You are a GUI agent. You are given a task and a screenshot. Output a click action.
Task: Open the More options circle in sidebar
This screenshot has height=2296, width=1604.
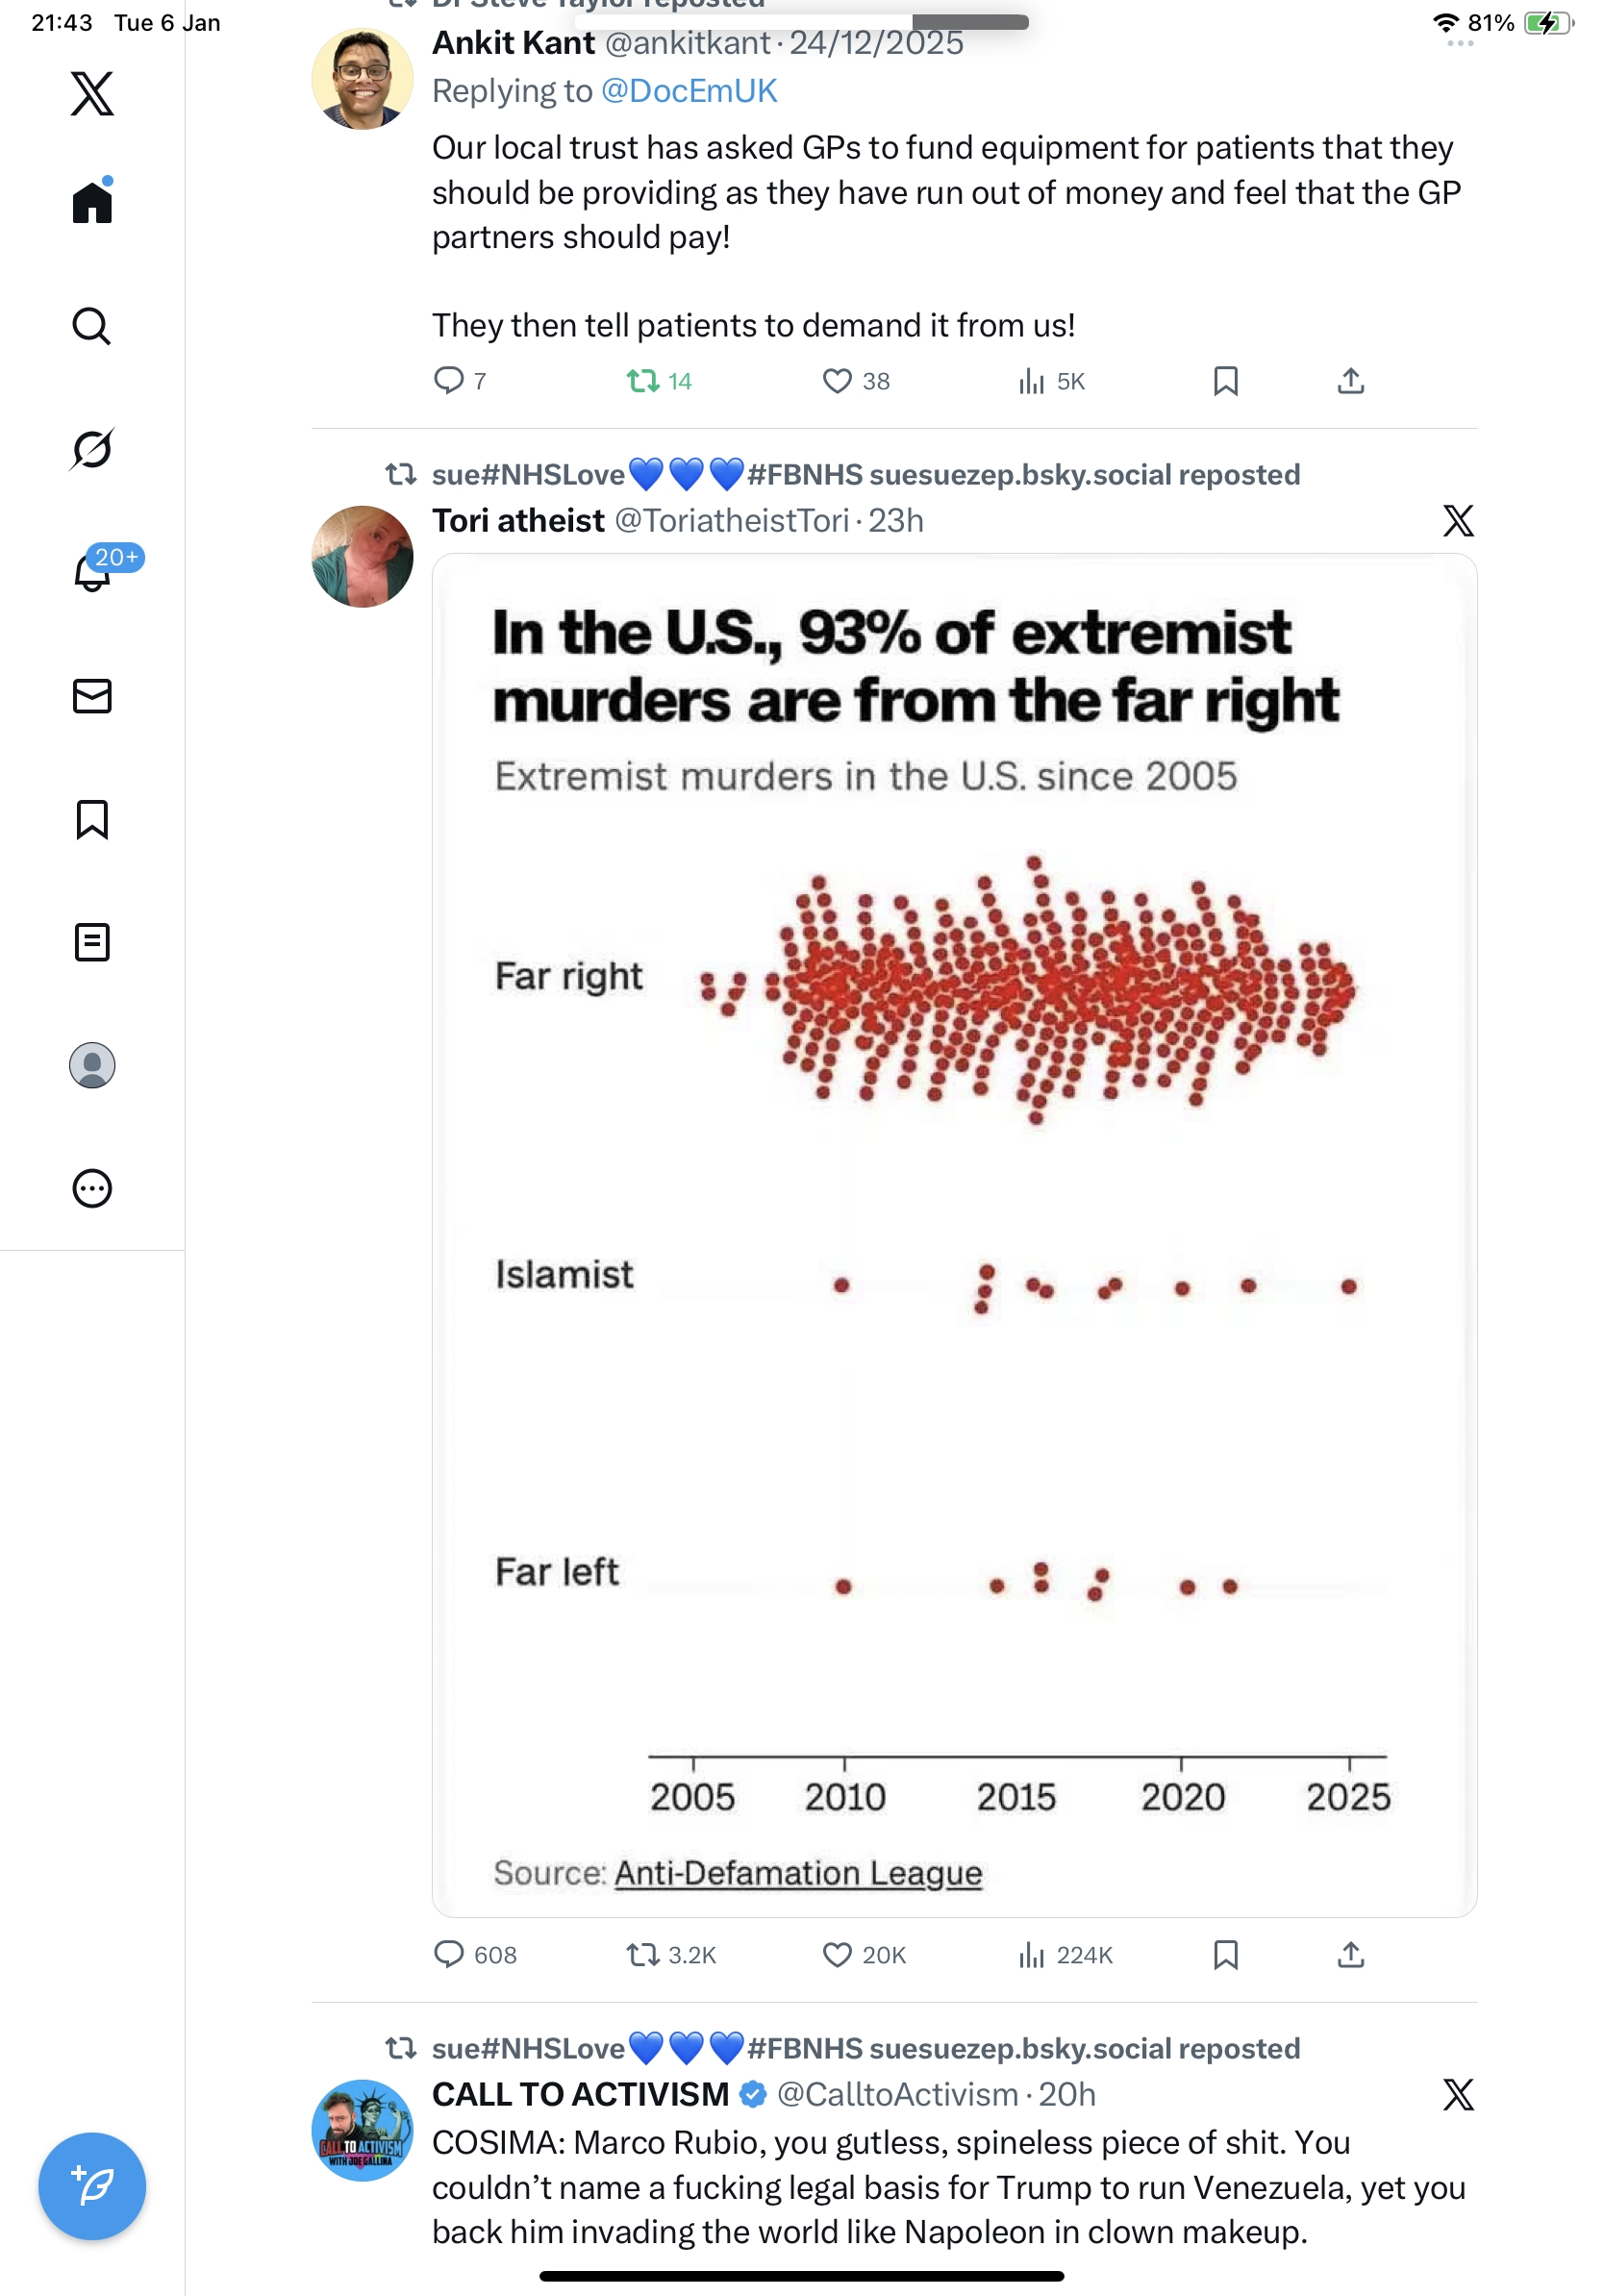point(92,1188)
